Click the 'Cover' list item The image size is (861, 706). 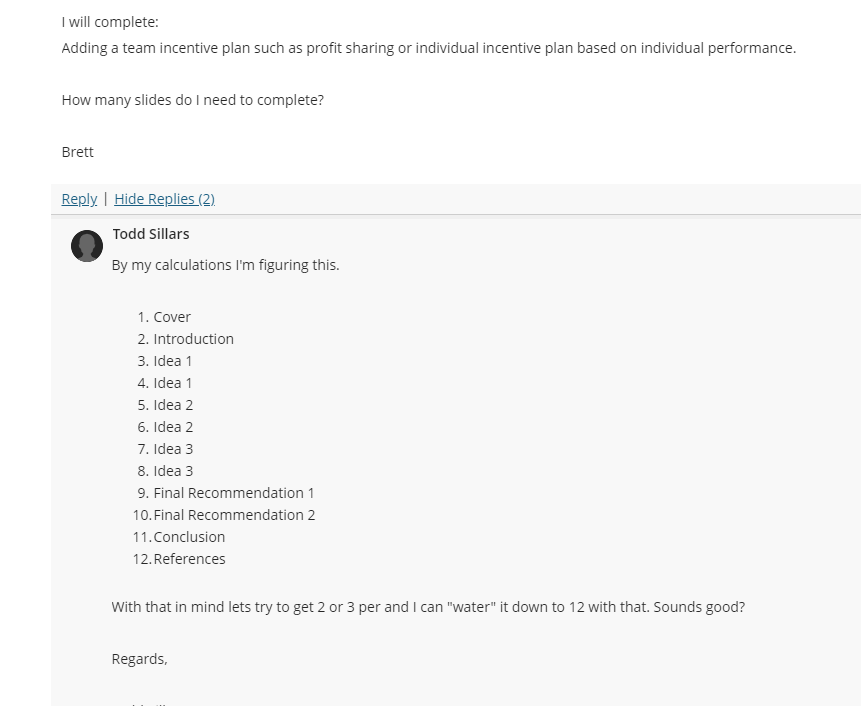(172, 317)
